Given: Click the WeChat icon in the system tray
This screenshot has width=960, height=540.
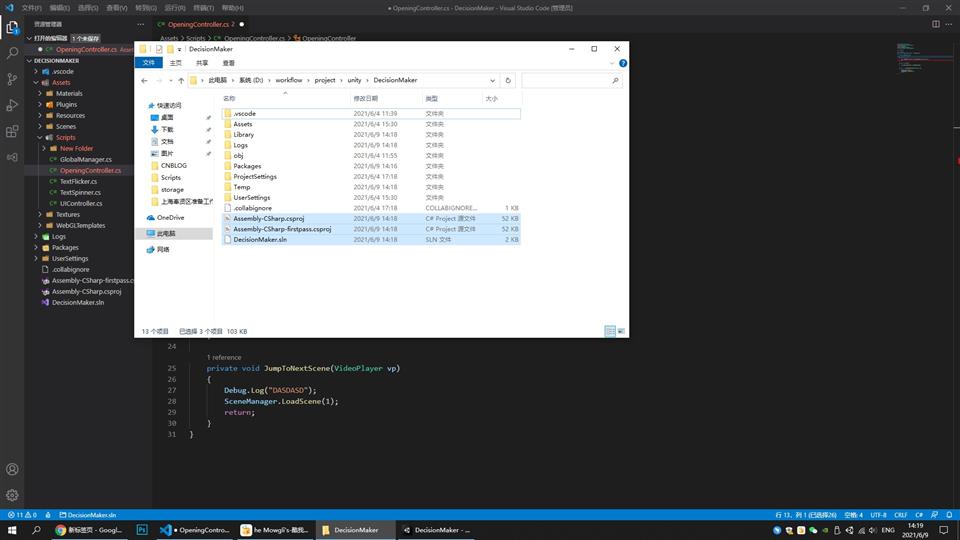Looking at the screenshot, I should point(813,530).
